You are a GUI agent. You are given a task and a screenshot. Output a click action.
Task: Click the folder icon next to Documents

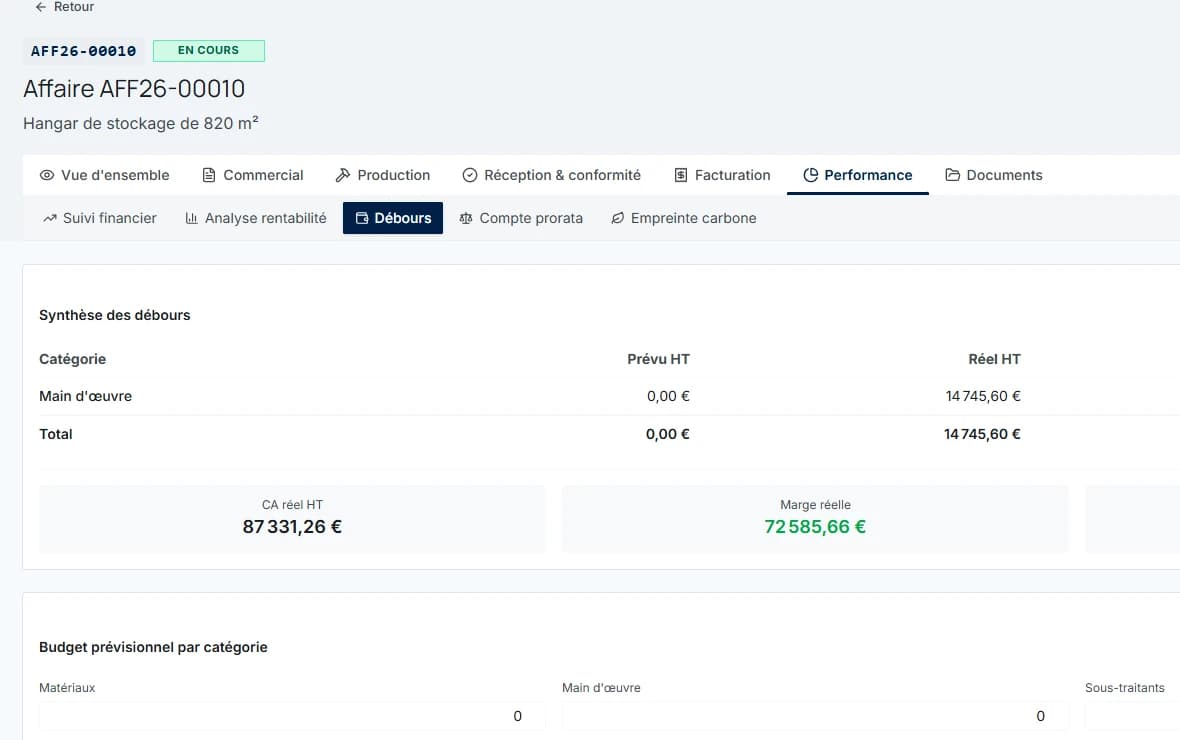click(x=953, y=175)
